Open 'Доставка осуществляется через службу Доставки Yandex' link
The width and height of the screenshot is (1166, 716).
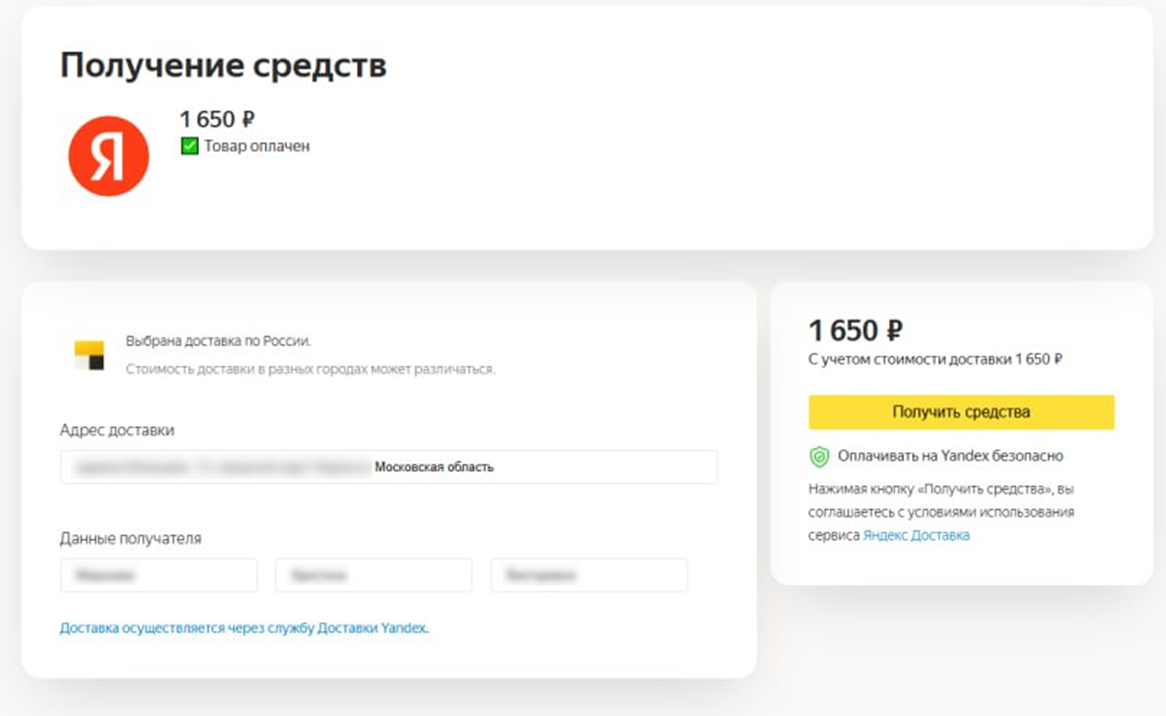[x=244, y=628]
